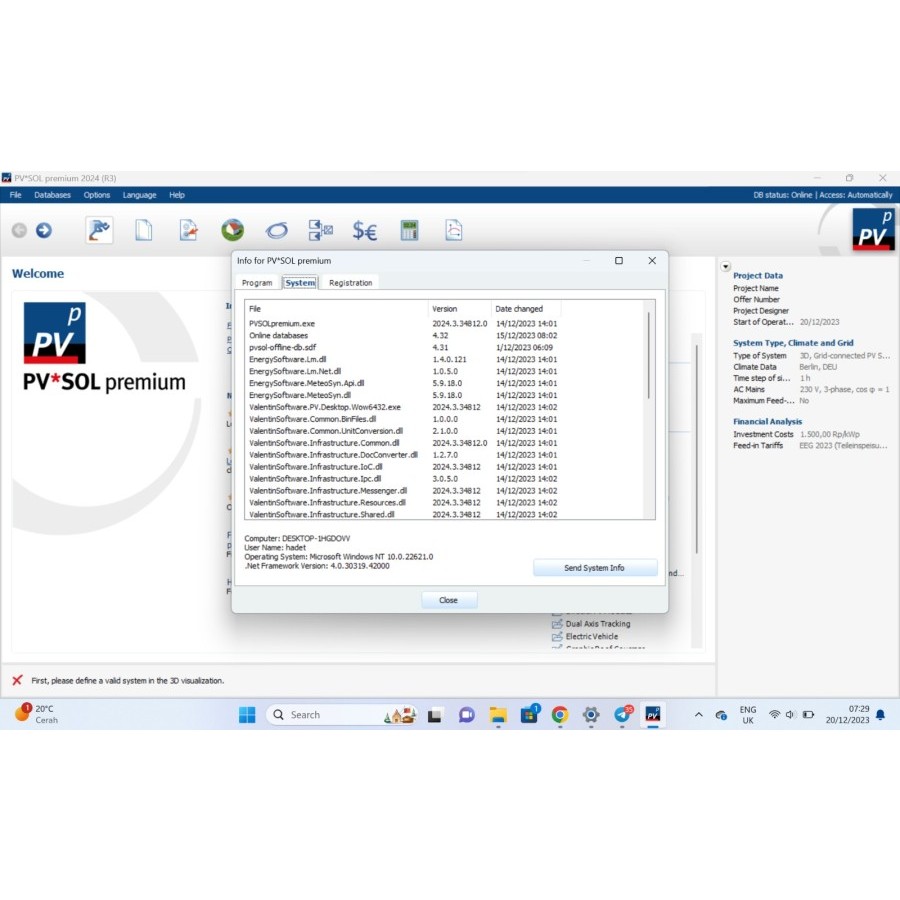The image size is (900, 900).
Task: Click the red error X icon
Action: (17, 681)
